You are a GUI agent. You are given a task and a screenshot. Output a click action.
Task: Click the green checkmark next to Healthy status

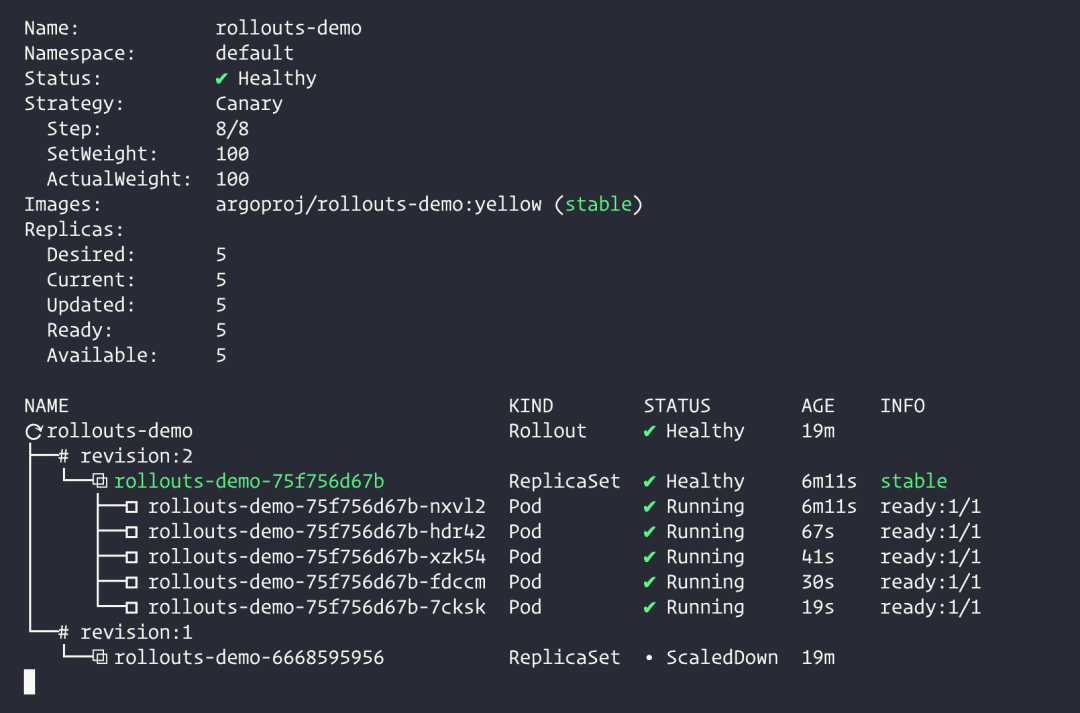[x=222, y=79]
